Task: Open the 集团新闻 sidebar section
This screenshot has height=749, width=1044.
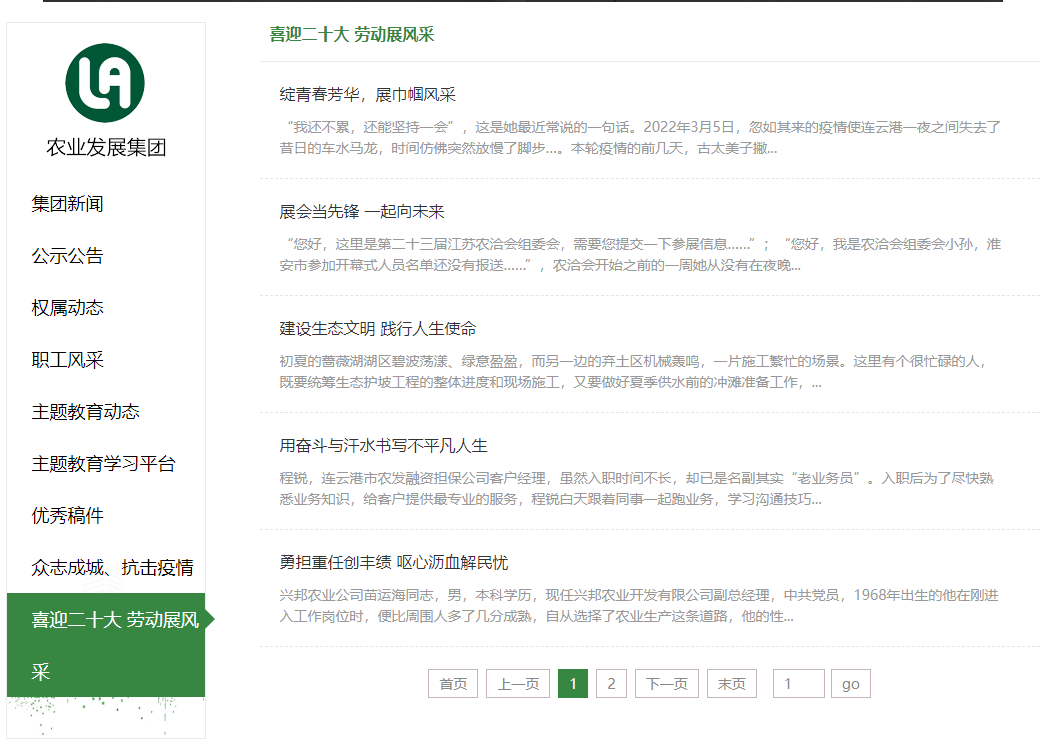Action: (67, 204)
